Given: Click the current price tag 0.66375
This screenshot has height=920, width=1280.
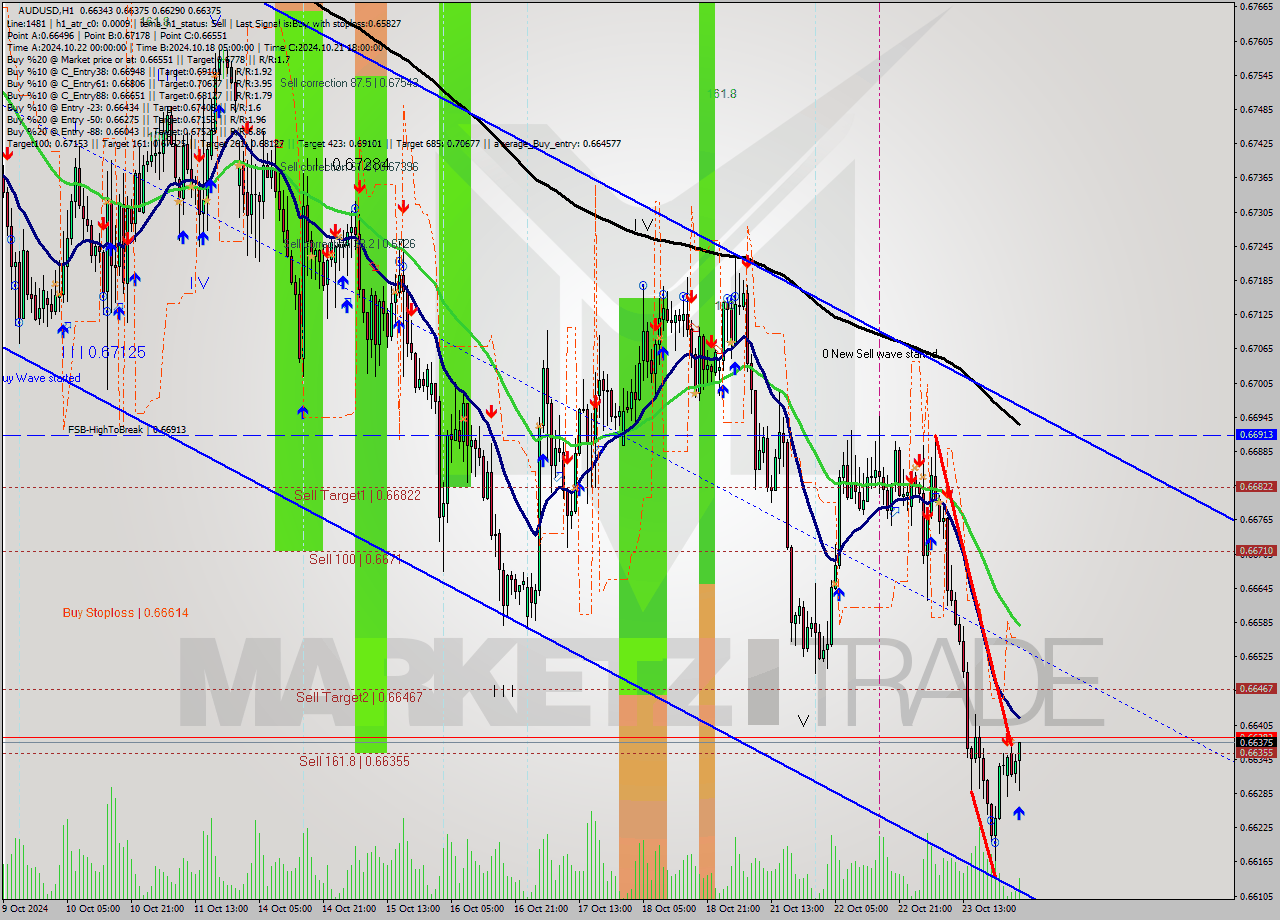Looking at the screenshot, I should [1256, 743].
